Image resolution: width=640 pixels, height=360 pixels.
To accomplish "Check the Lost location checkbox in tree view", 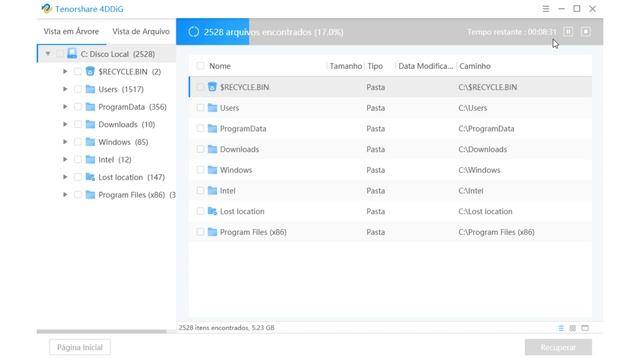I will pyautogui.click(x=78, y=177).
